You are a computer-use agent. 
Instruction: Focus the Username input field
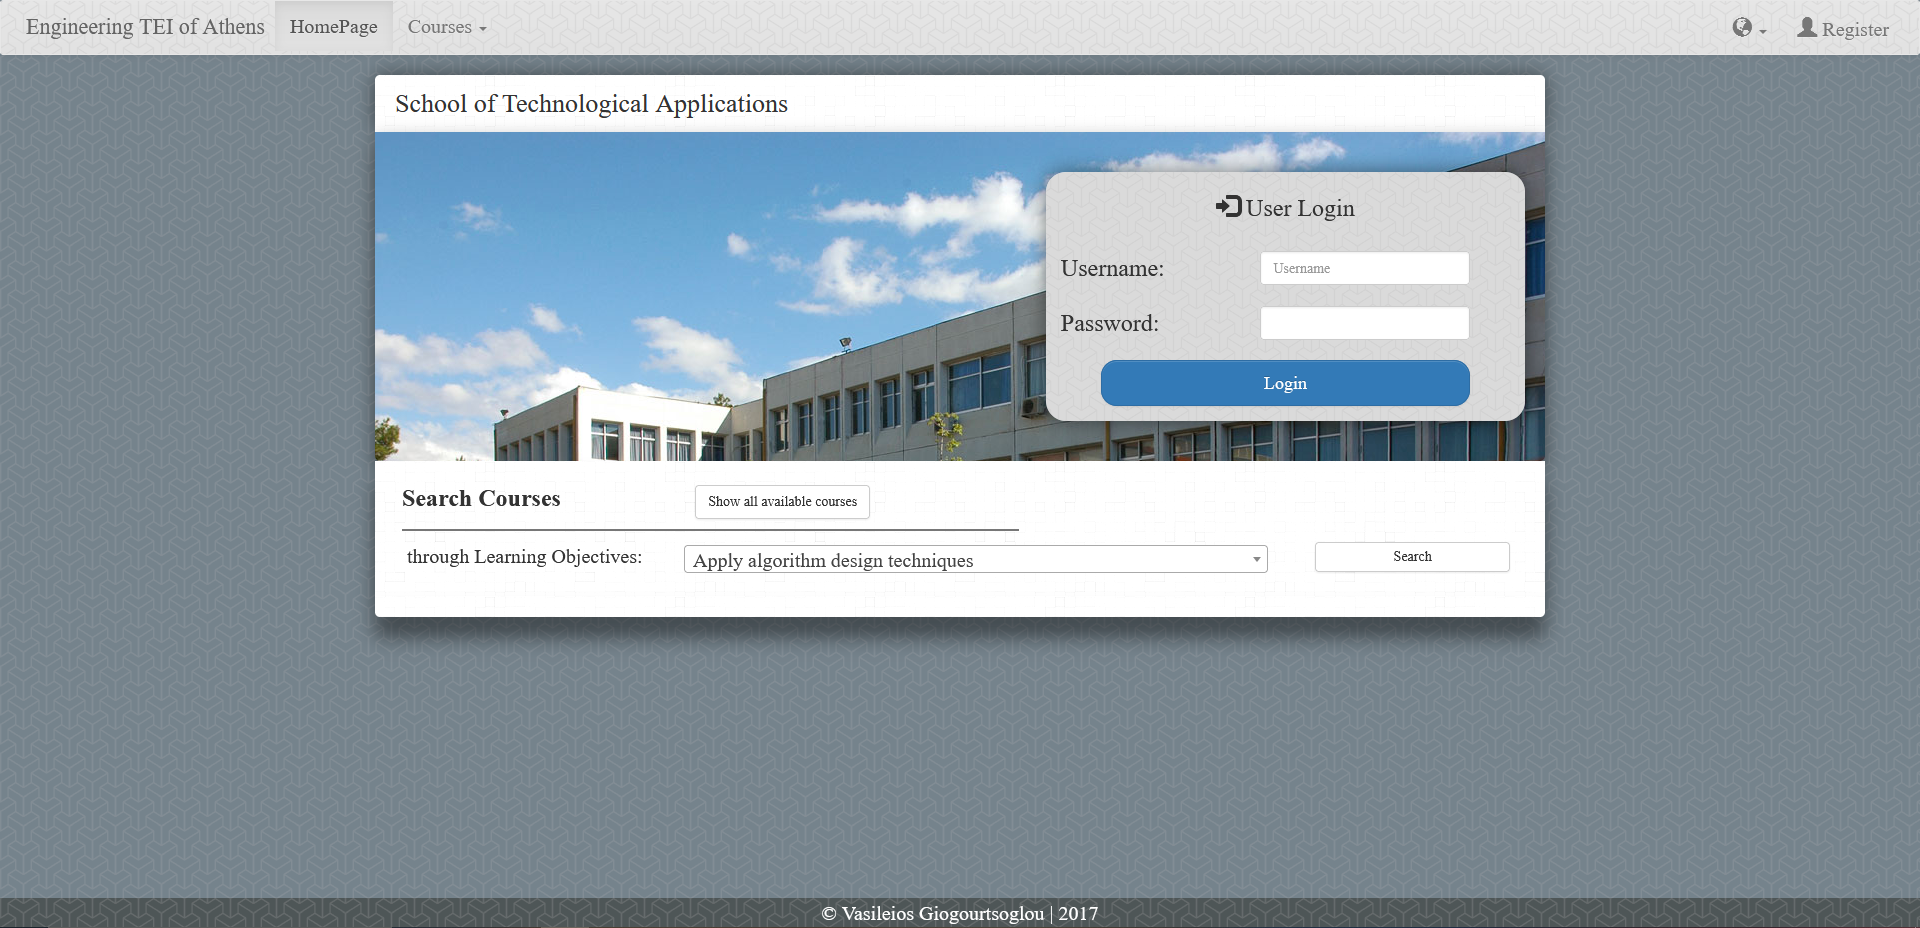point(1364,268)
